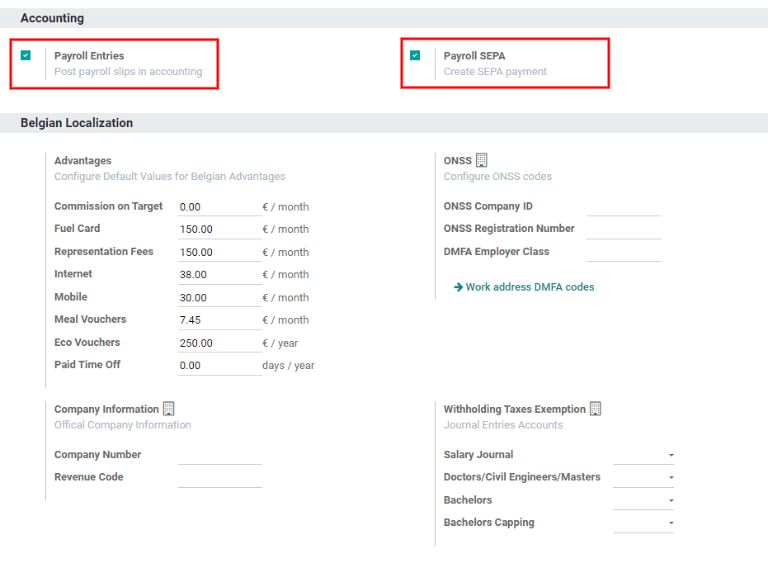
Task: Click the building icon next to Withholding Taxes Exemption
Action: coord(596,409)
